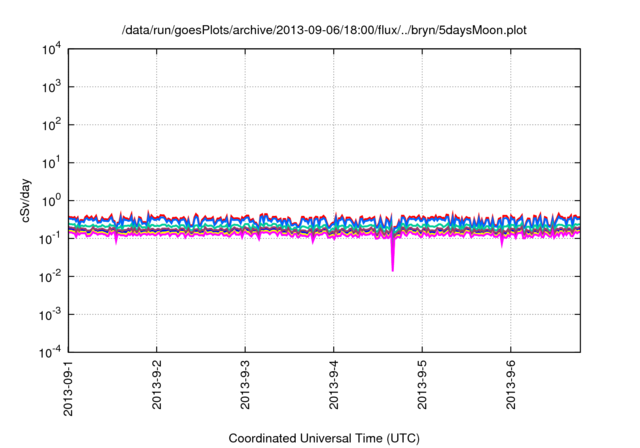Click the y-axis tick label 10^-1
Screen dimensions: 640x448
coord(50,239)
